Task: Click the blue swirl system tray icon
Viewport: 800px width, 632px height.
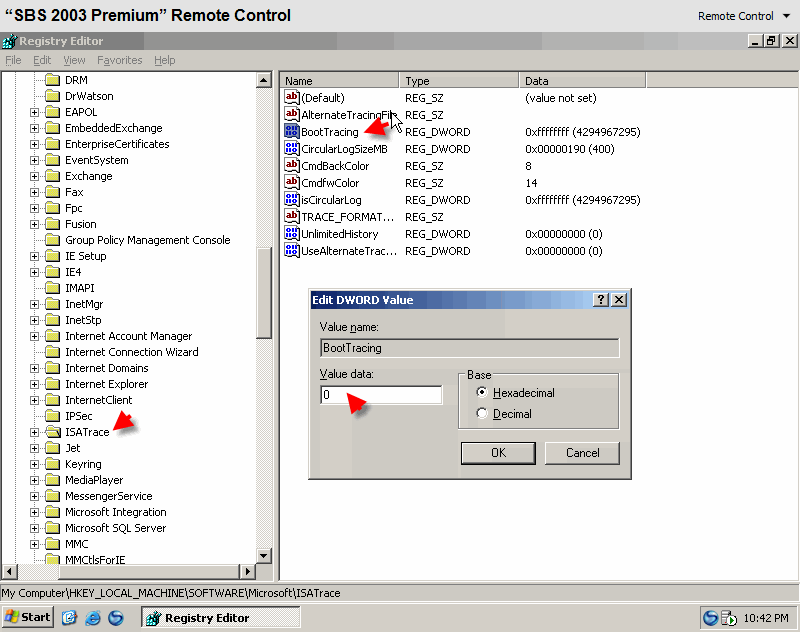Action: tap(710, 618)
